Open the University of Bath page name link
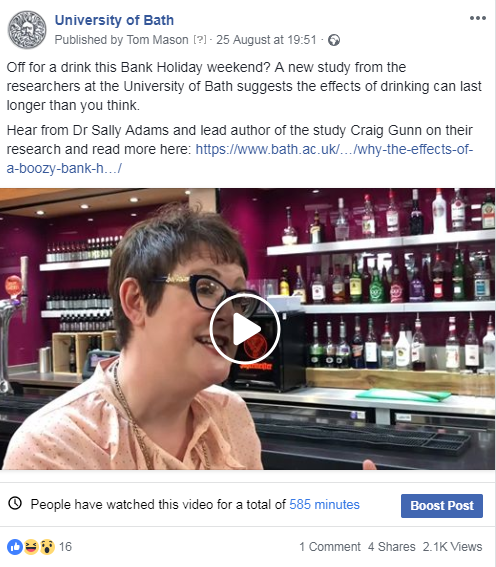This screenshot has width=496, height=567. 114,20
